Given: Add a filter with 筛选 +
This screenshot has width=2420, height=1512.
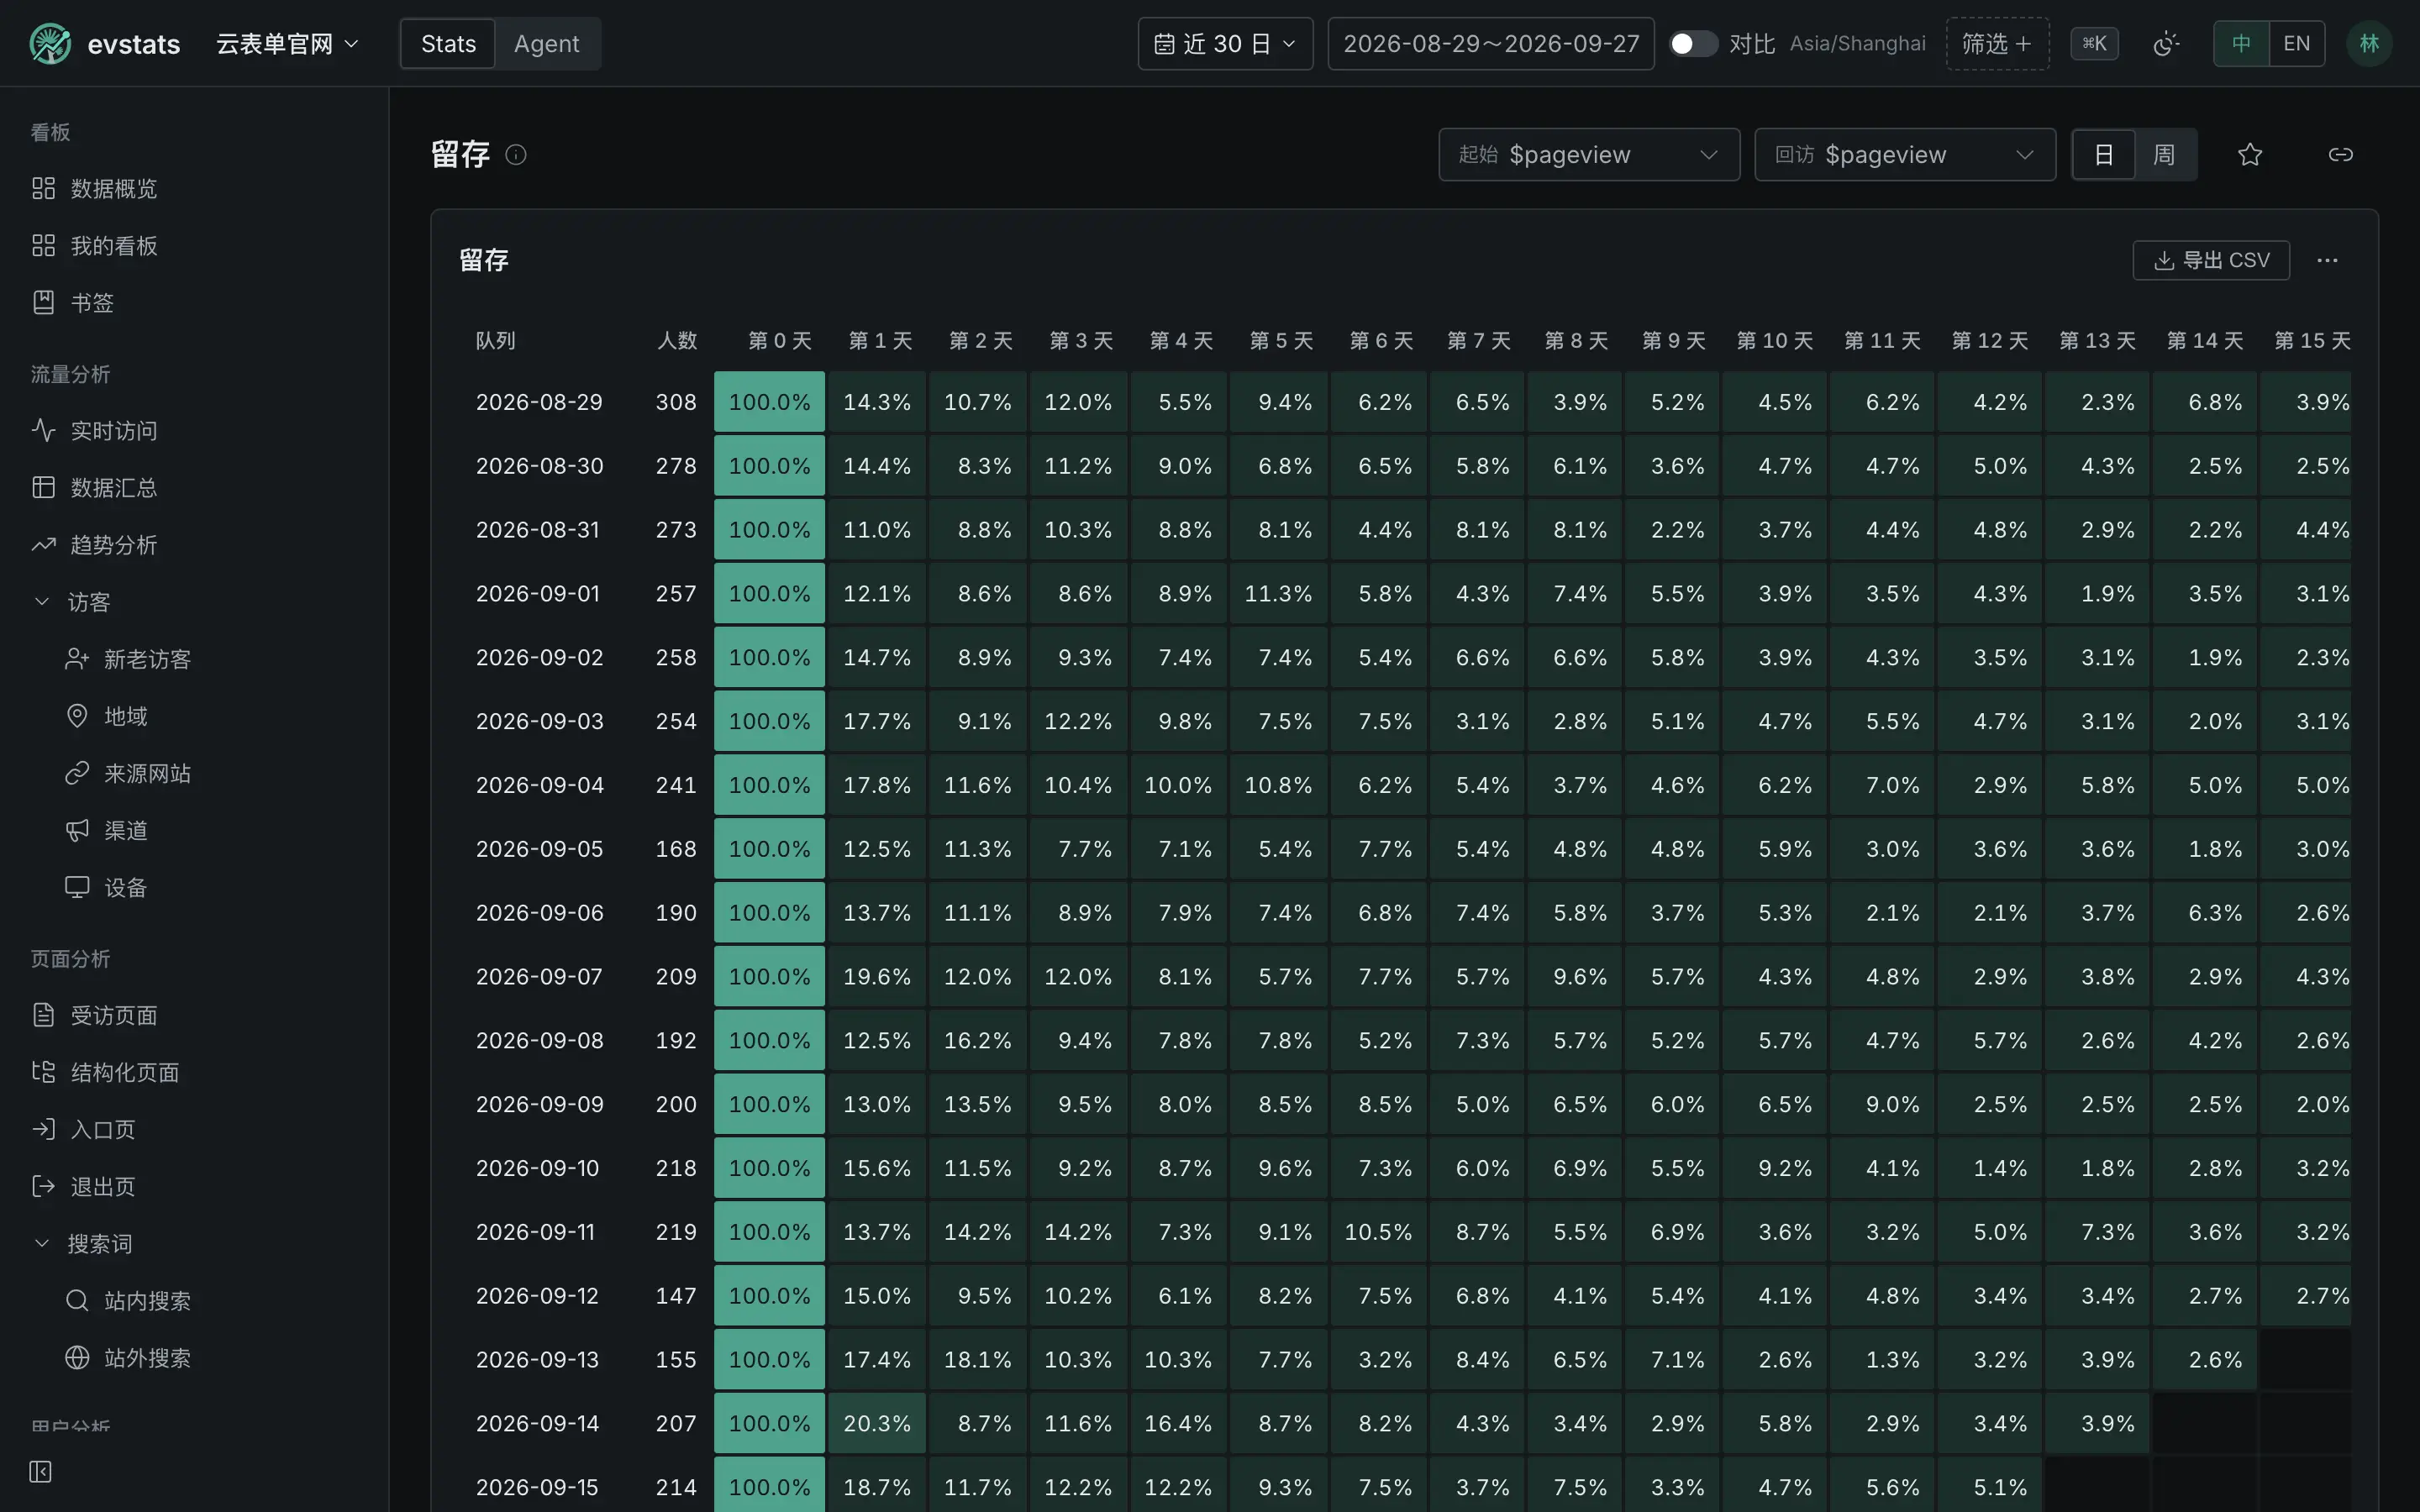Looking at the screenshot, I should tap(1997, 44).
